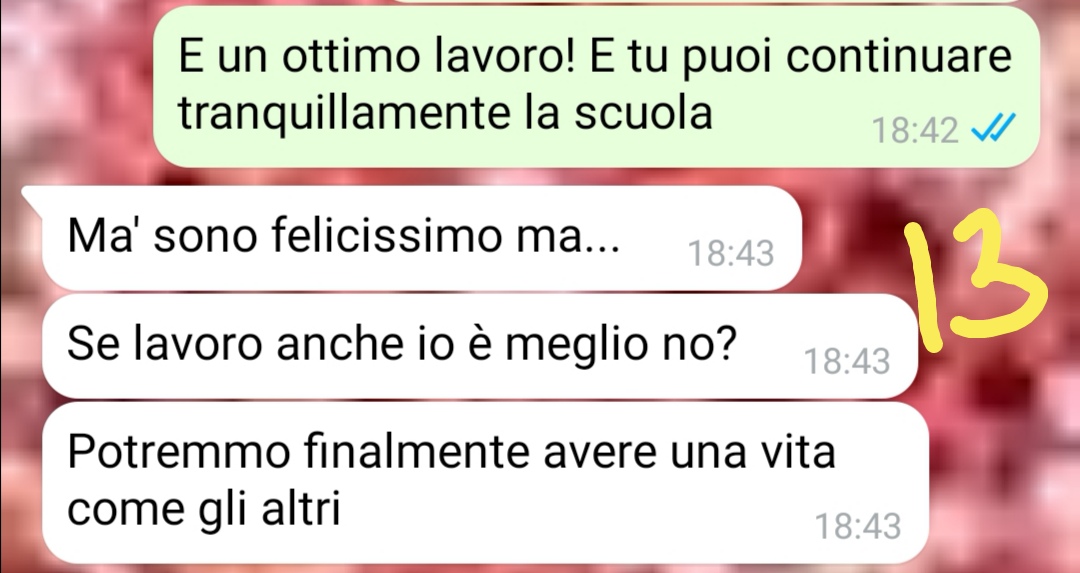The width and height of the screenshot is (1080, 573).
Task: Select the green 'E un ottimo lavoro' message
Action: pyautogui.click(x=596, y=86)
